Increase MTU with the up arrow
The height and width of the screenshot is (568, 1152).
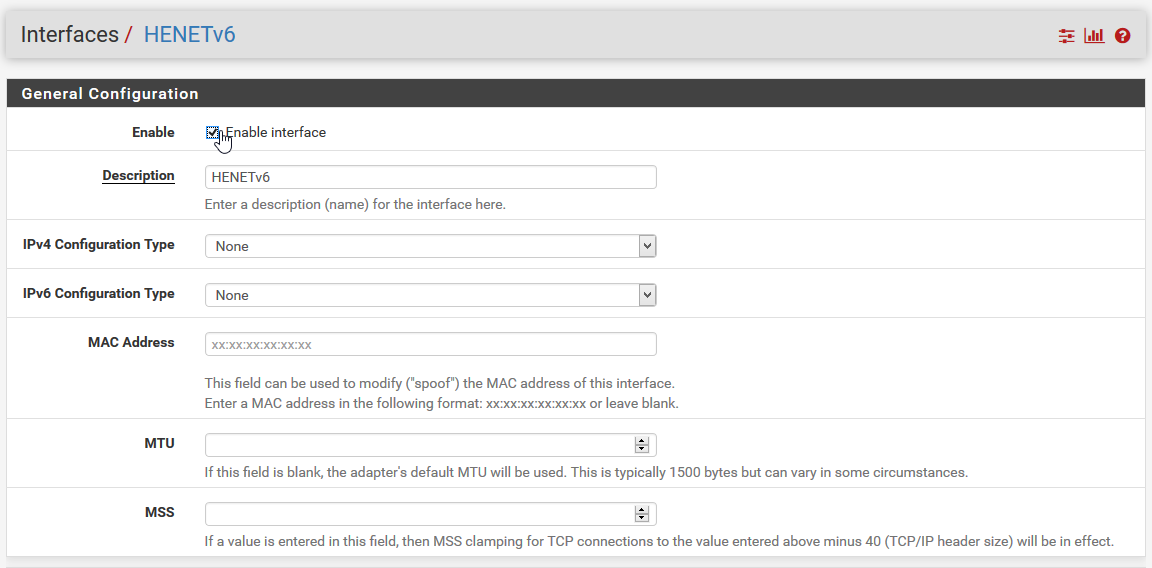pos(642,441)
